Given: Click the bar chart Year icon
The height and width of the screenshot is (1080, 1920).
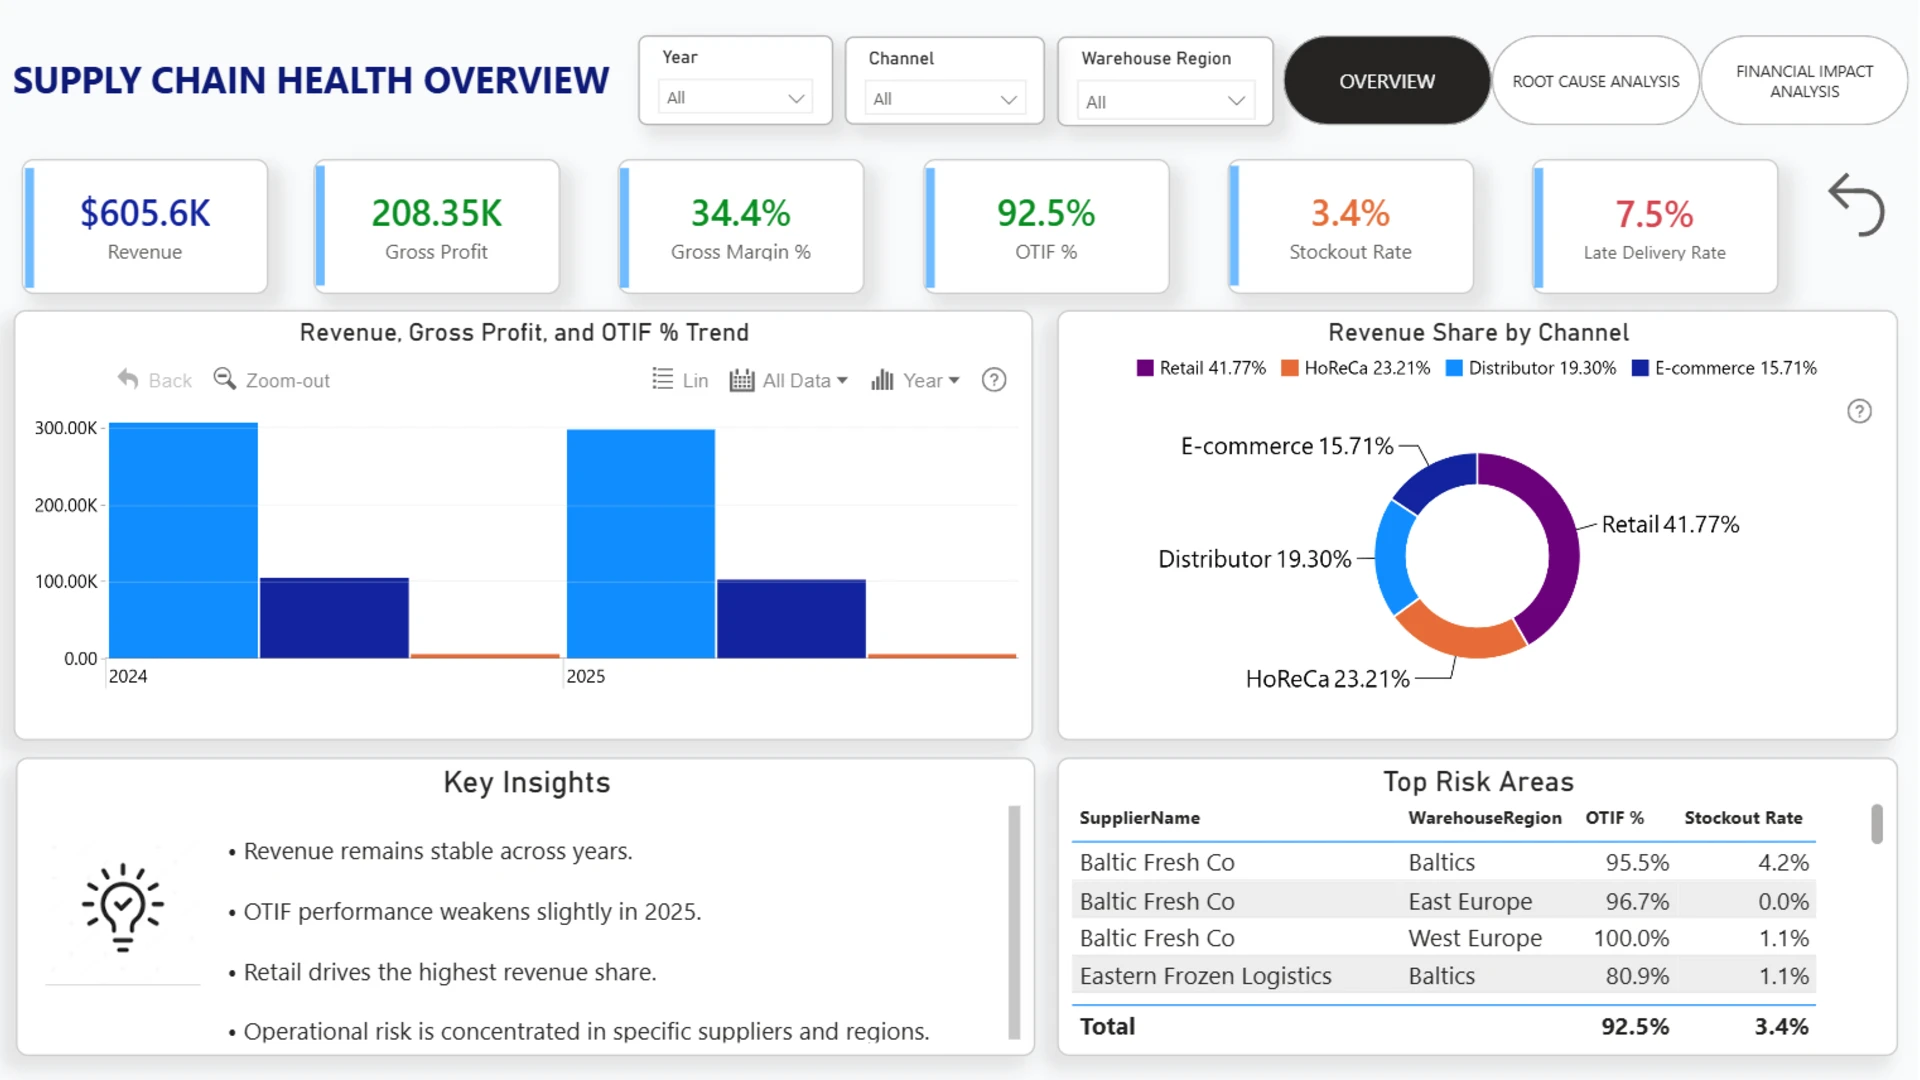Looking at the screenshot, I should point(882,379).
